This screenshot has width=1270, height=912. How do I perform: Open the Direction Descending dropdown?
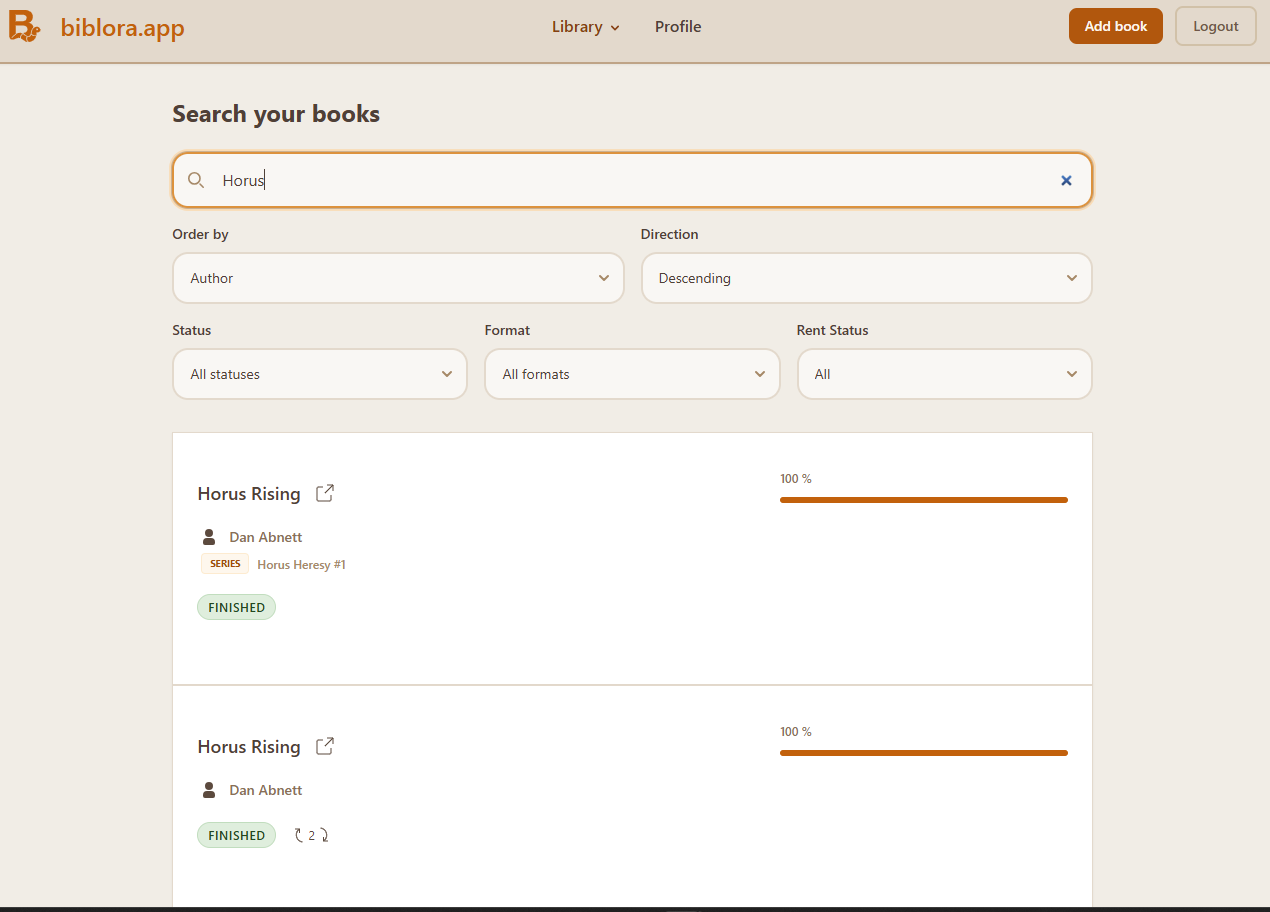(866, 278)
